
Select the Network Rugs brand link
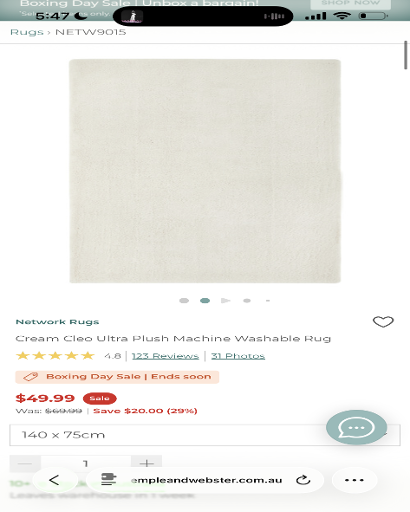click(57, 322)
